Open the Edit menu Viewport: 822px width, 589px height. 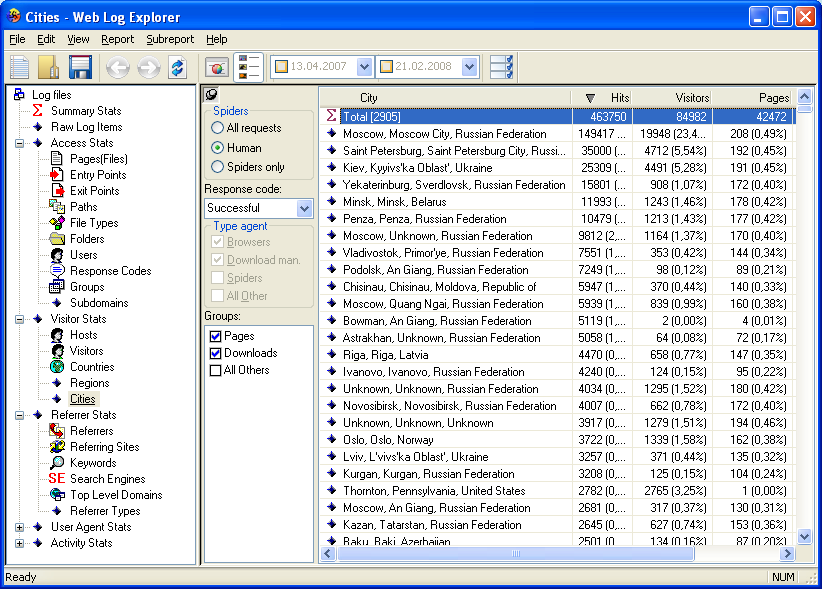[46, 39]
